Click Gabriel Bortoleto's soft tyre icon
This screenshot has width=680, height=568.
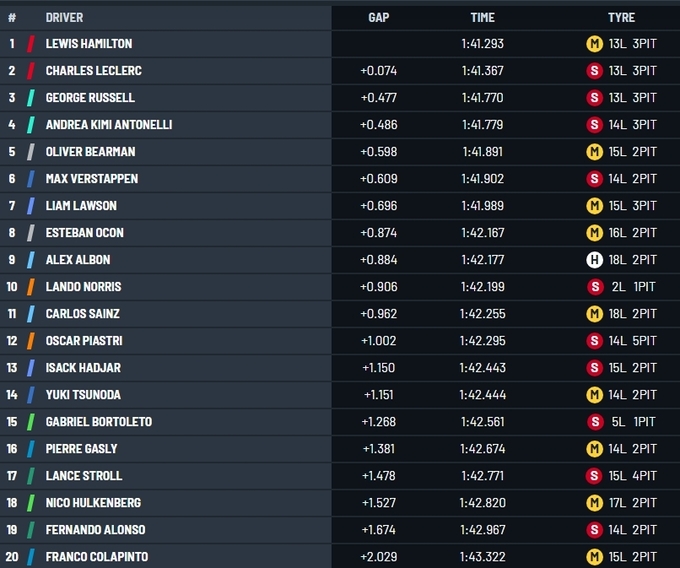pyautogui.click(x=593, y=422)
